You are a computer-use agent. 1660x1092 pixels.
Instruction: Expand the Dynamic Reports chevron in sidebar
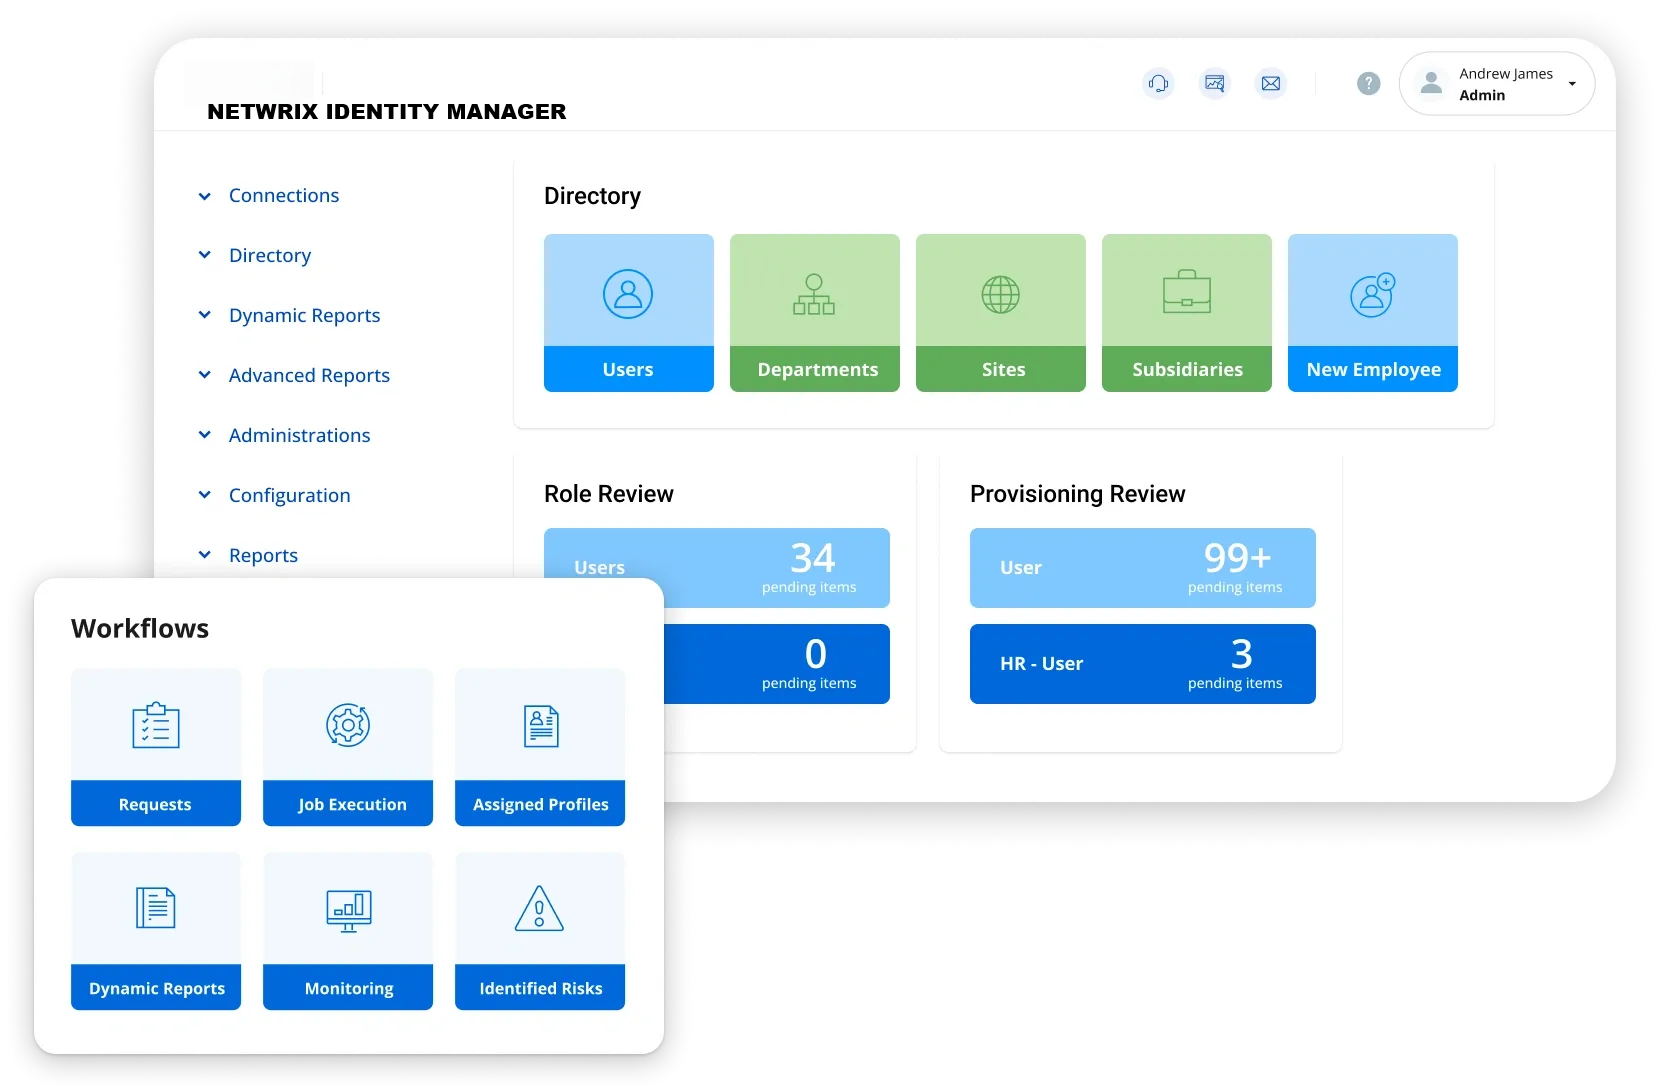[x=205, y=315]
